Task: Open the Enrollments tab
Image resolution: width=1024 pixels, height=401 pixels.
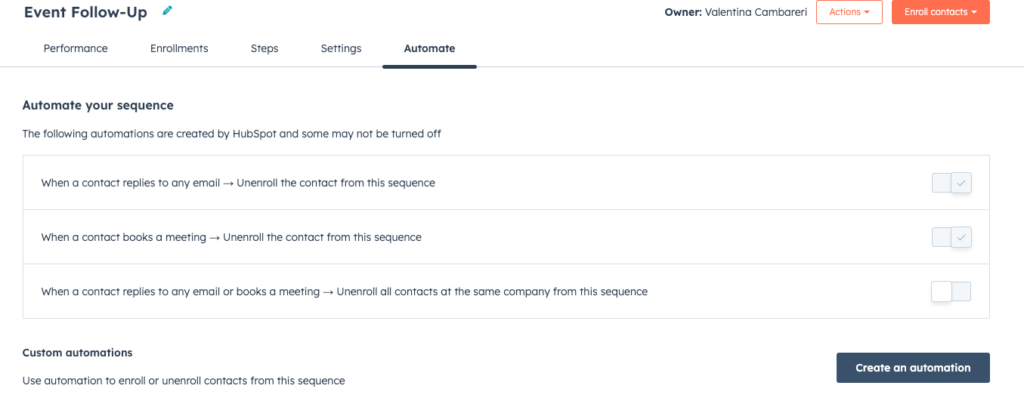Action: [179, 48]
